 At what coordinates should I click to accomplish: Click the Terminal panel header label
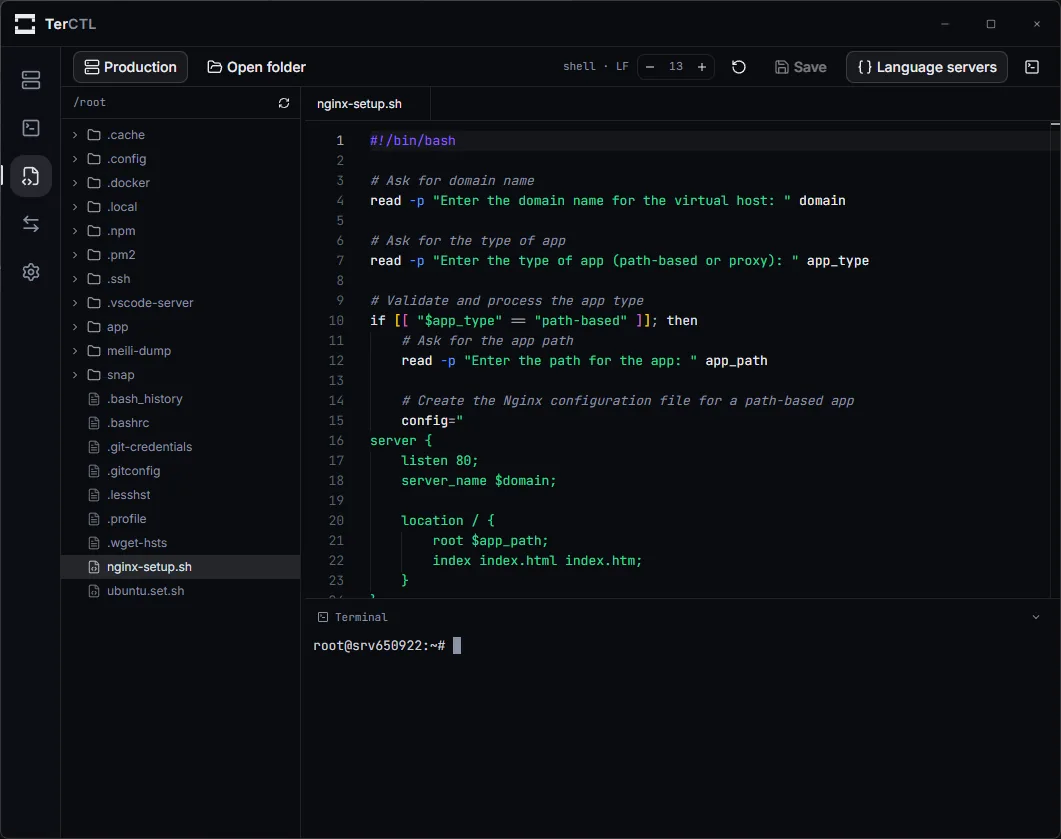coord(361,617)
